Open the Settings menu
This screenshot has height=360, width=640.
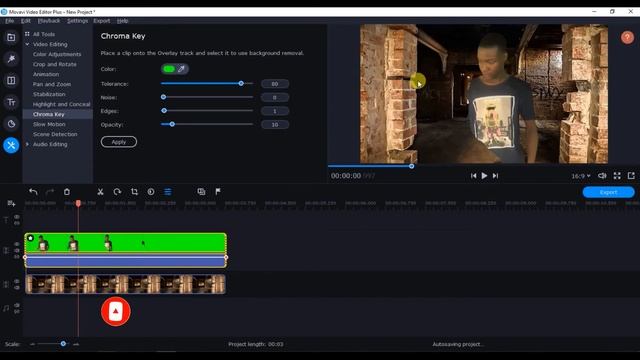[x=77, y=21]
